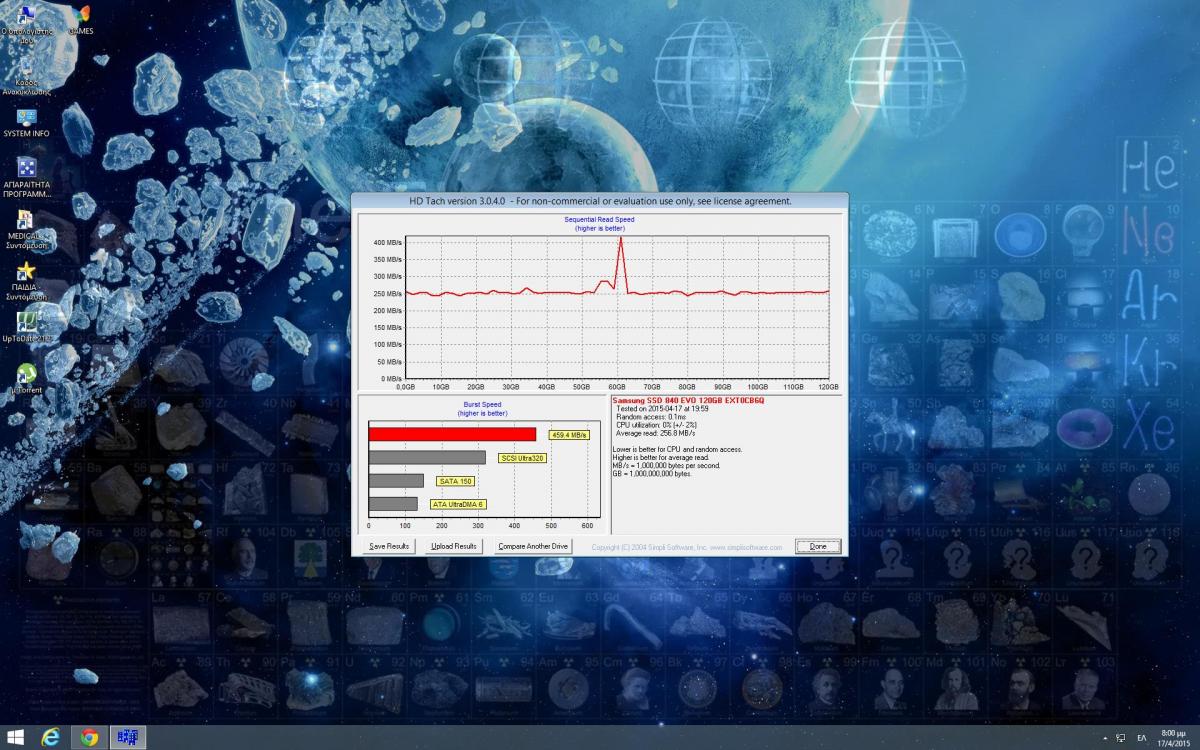Click the 459.4 MB/s burst value label
The height and width of the screenshot is (750, 1200).
(569, 435)
